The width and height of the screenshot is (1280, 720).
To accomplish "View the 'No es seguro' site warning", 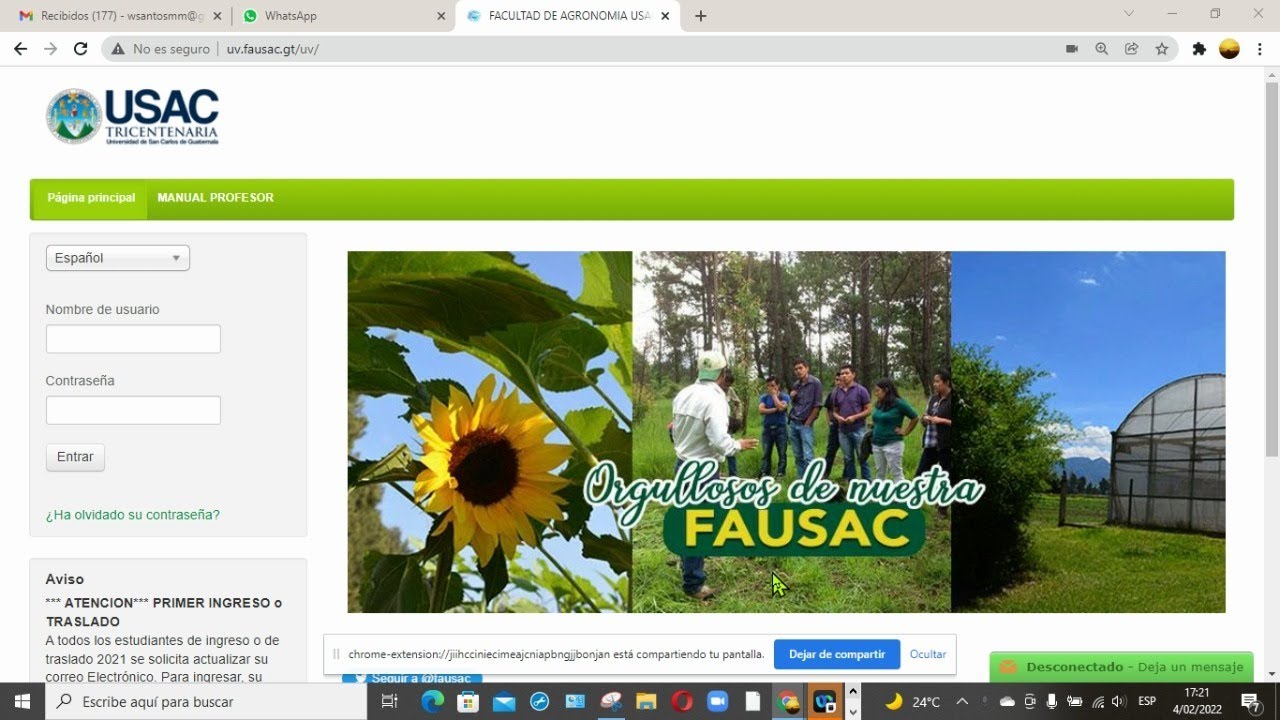I will (160, 49).
